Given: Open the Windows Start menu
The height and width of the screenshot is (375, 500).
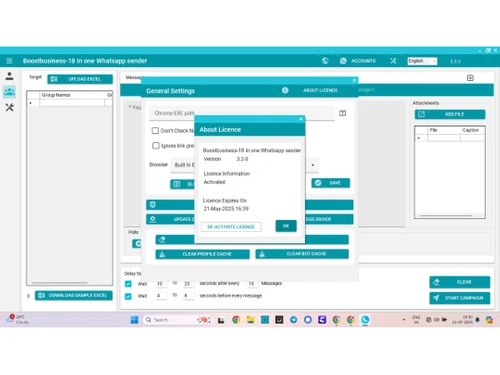Looking at the screenshot, I should coord(134,320).
